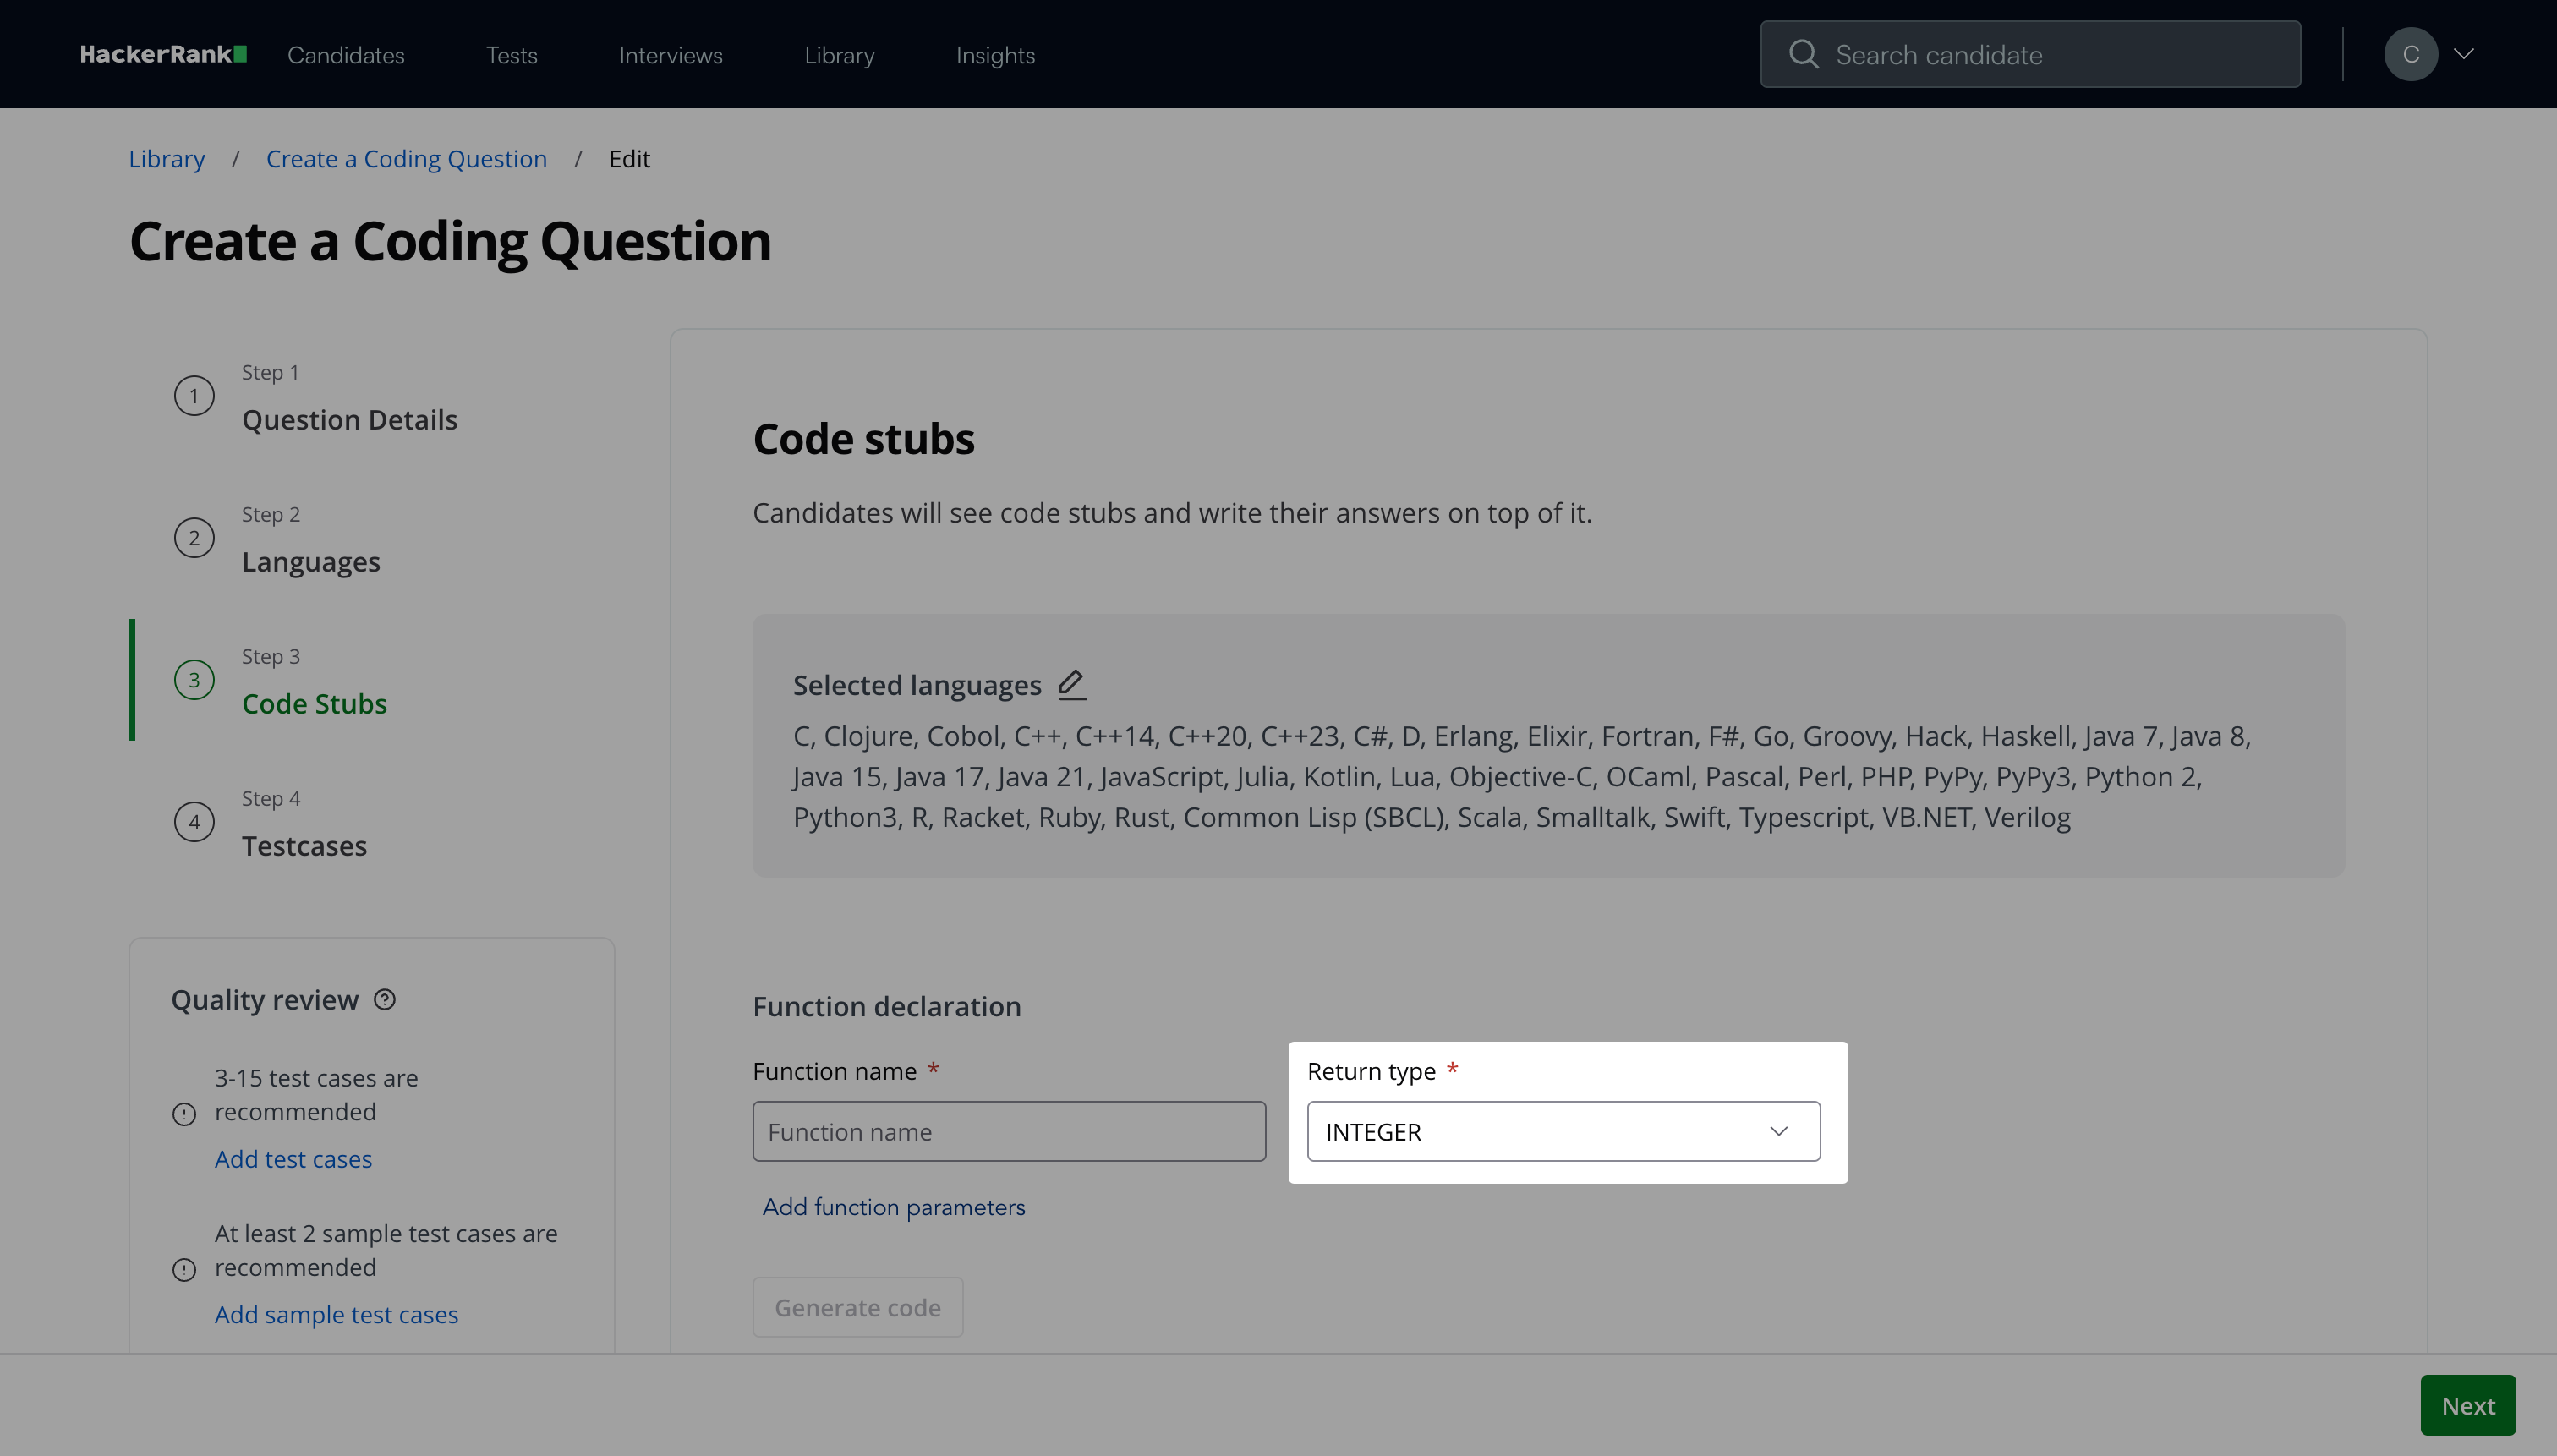Open the Library breadcrumb link

[x=167, y=159]
